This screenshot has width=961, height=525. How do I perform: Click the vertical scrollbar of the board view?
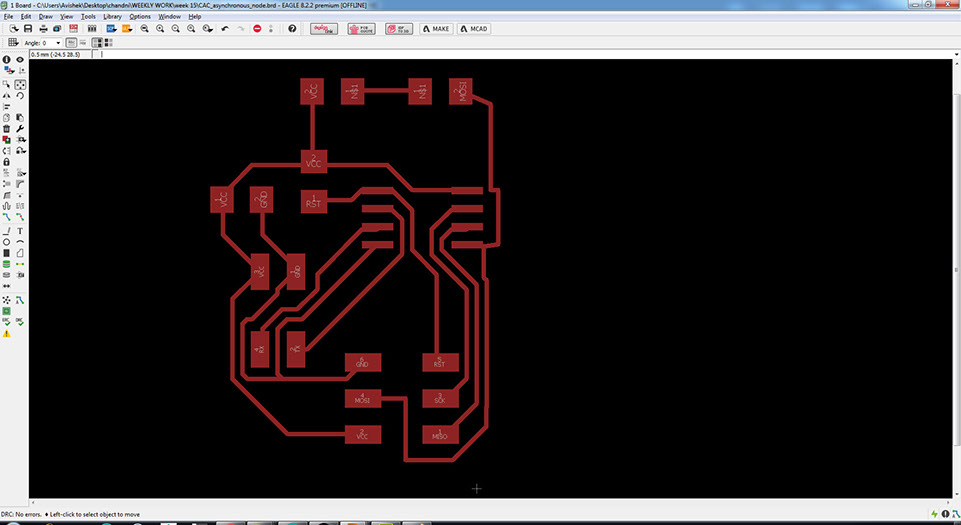coord(957,270)
